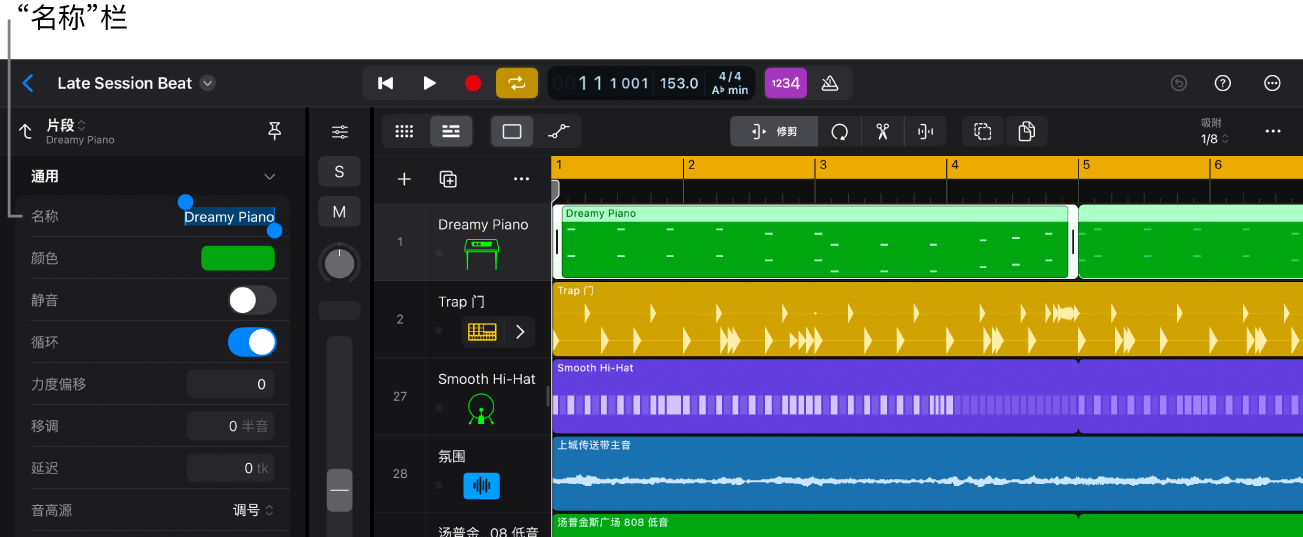Image resolution: width=1303 pixels, height=537 pixels.
Task: Disable the 循环 loop switch
Action: pos(252,342)
